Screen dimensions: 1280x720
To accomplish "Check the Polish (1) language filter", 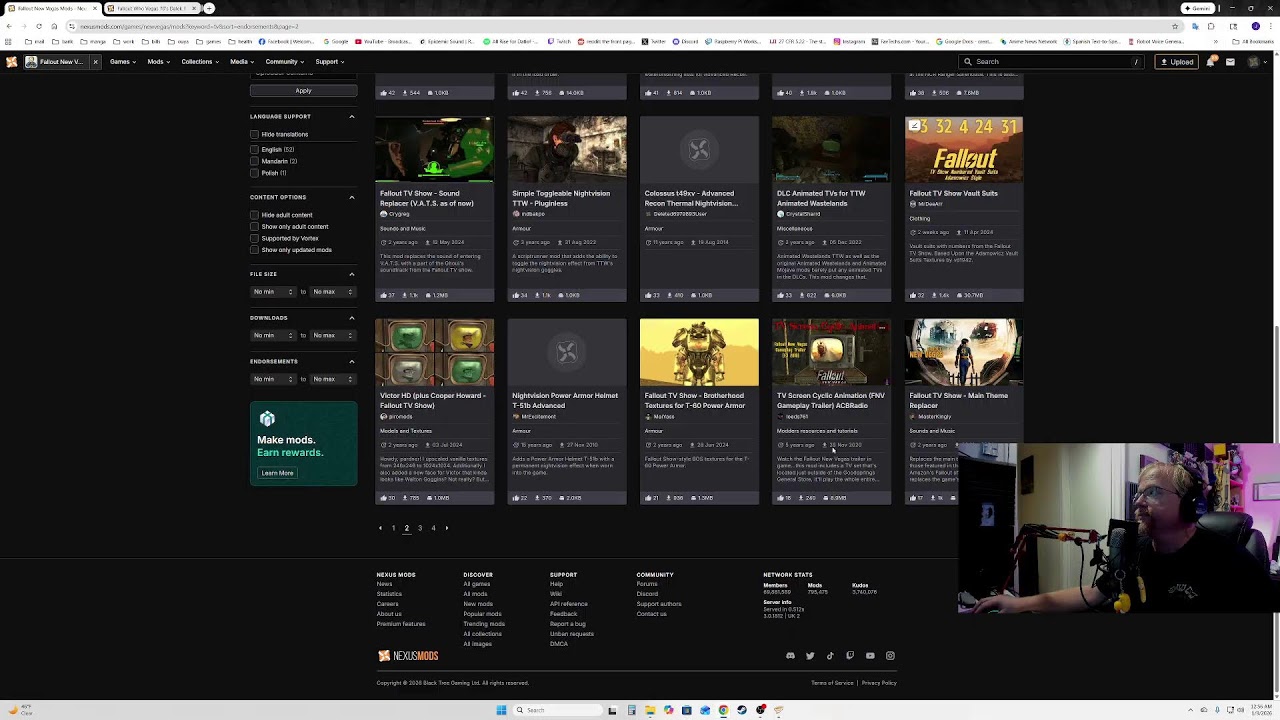I will (255, 173).
